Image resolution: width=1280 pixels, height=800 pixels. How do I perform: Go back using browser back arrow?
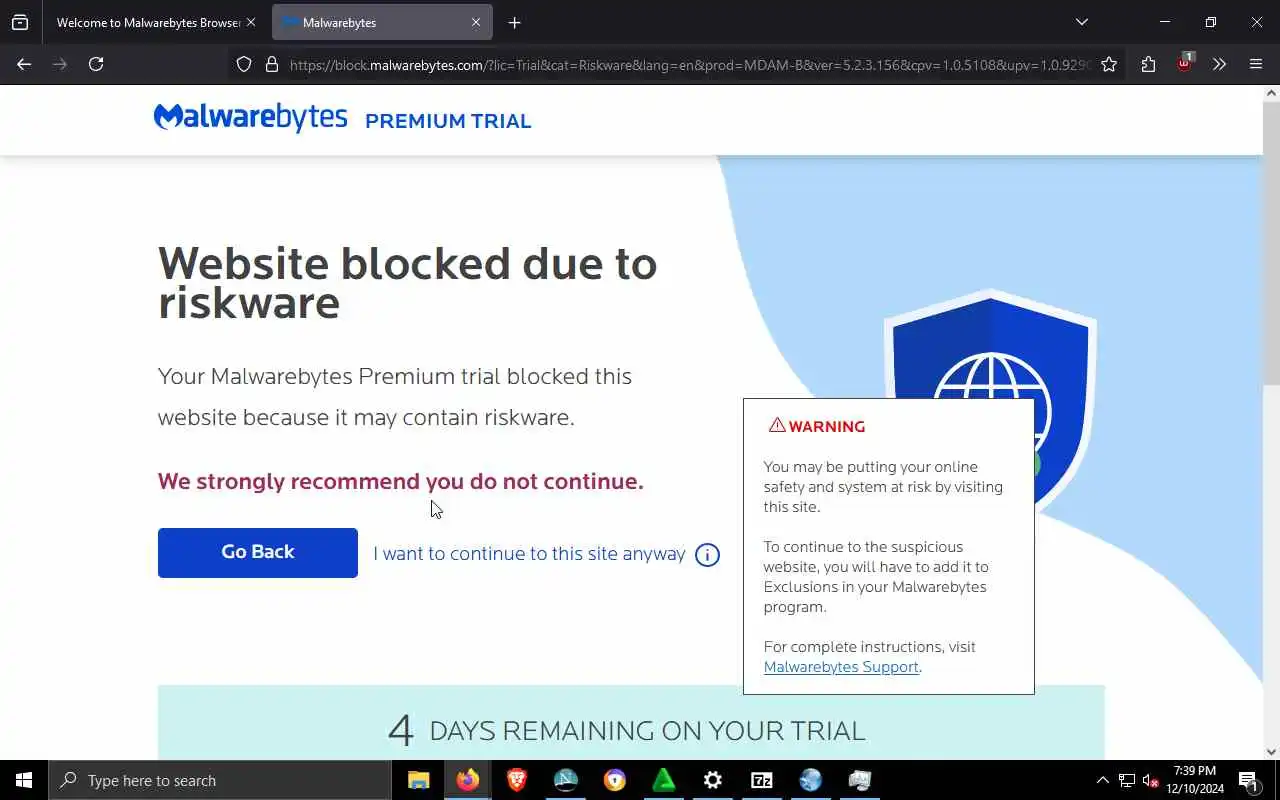(24, 64)
